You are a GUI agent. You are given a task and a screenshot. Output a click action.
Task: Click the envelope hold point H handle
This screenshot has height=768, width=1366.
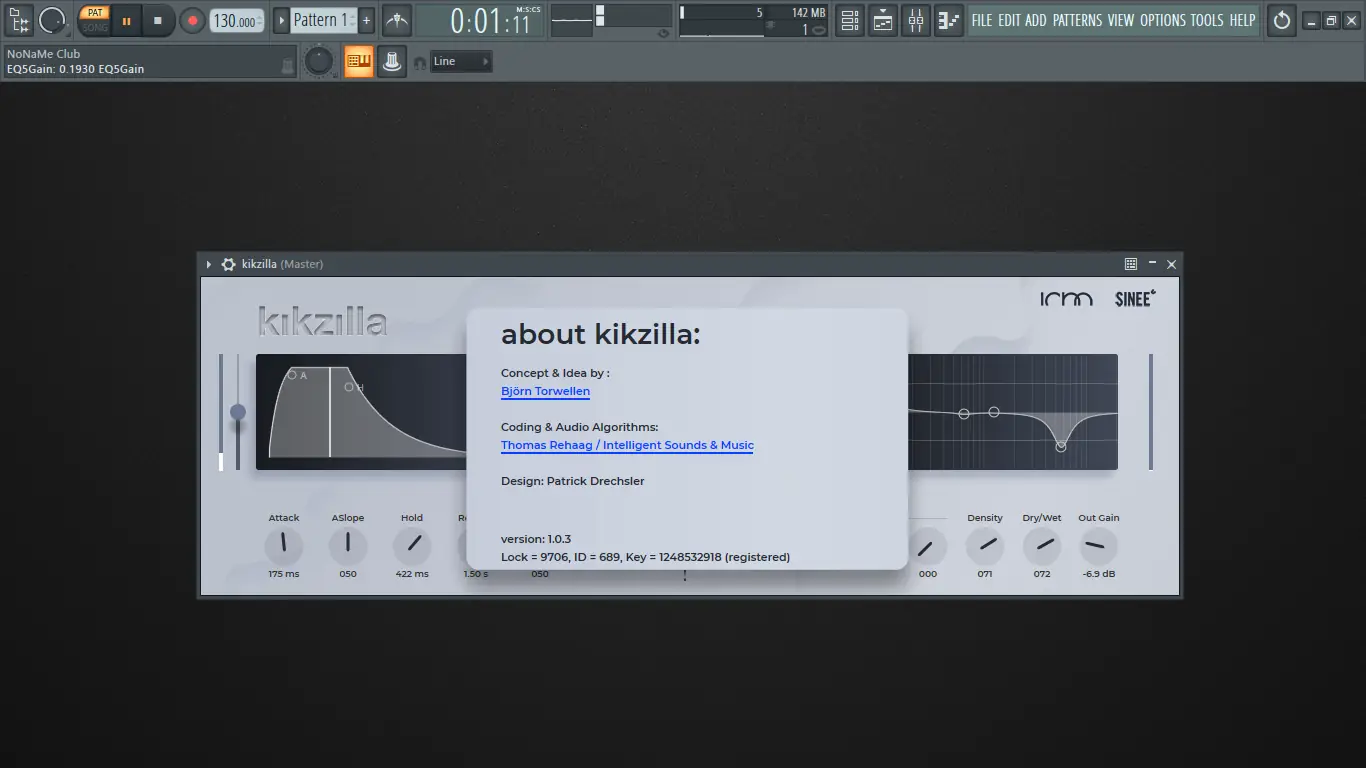tap(349, 387)
